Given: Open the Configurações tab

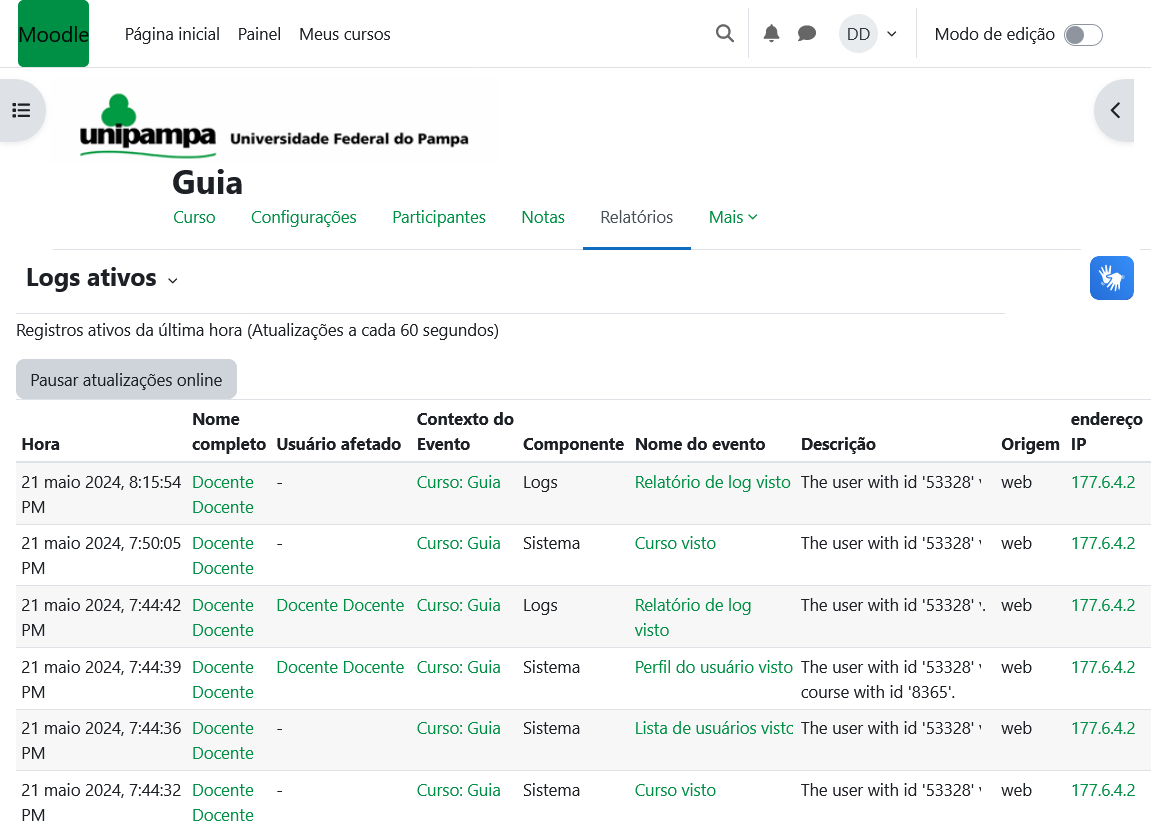Looking at the screenshot, I should 304,217.
